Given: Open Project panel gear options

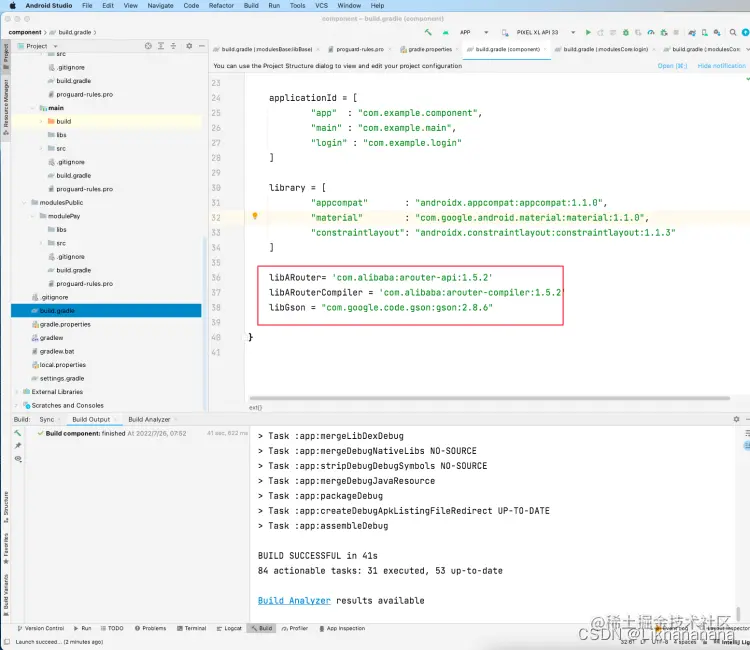Looking at the screenshot, I should [189, 46].
